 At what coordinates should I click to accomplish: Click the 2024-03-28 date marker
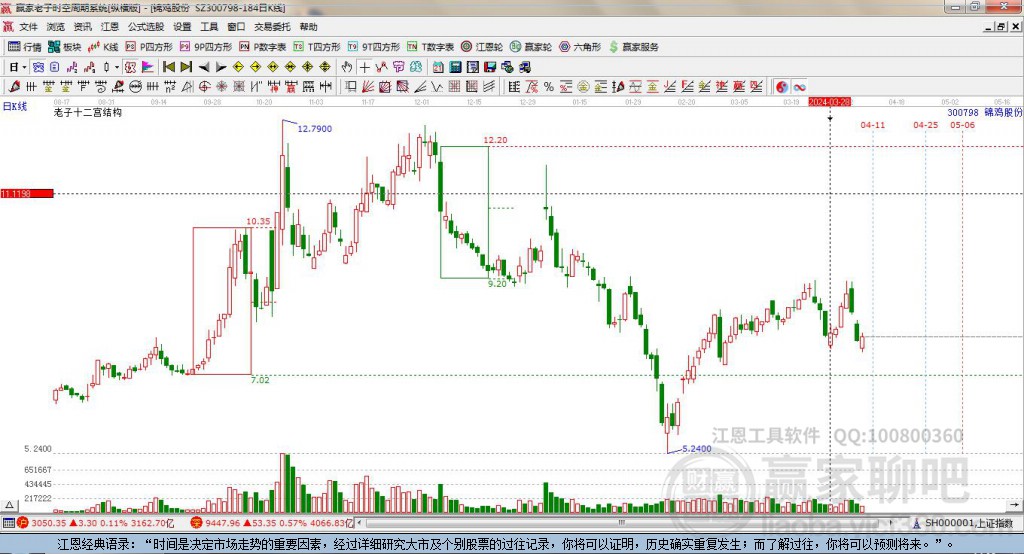pos(829,102)
